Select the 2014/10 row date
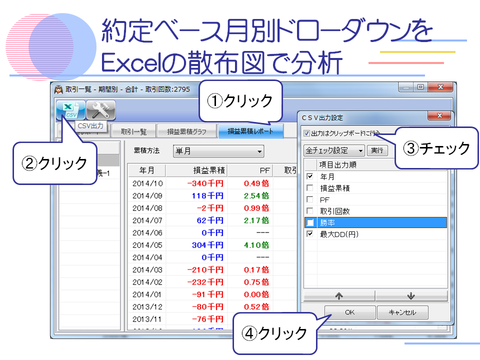The image size is (480, 360). 147,183
